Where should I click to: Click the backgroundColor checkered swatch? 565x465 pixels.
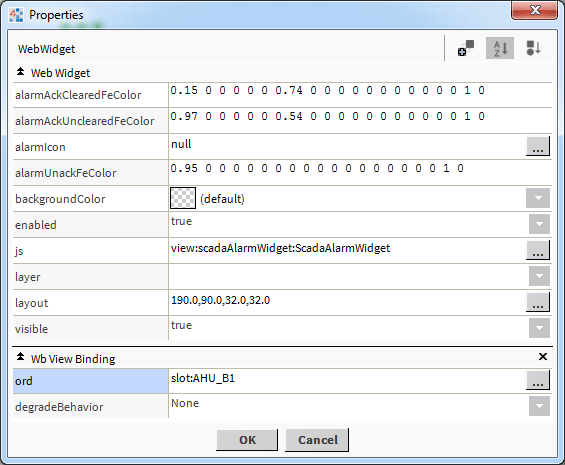point(183,198)
